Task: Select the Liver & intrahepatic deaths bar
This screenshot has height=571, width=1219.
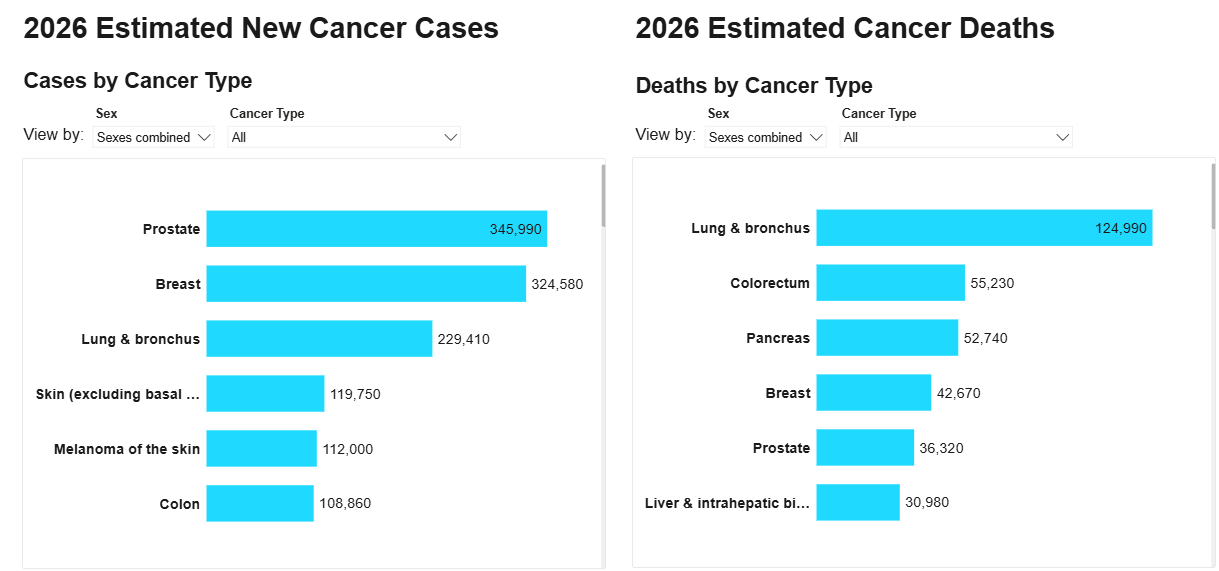Action: (858, 502)
